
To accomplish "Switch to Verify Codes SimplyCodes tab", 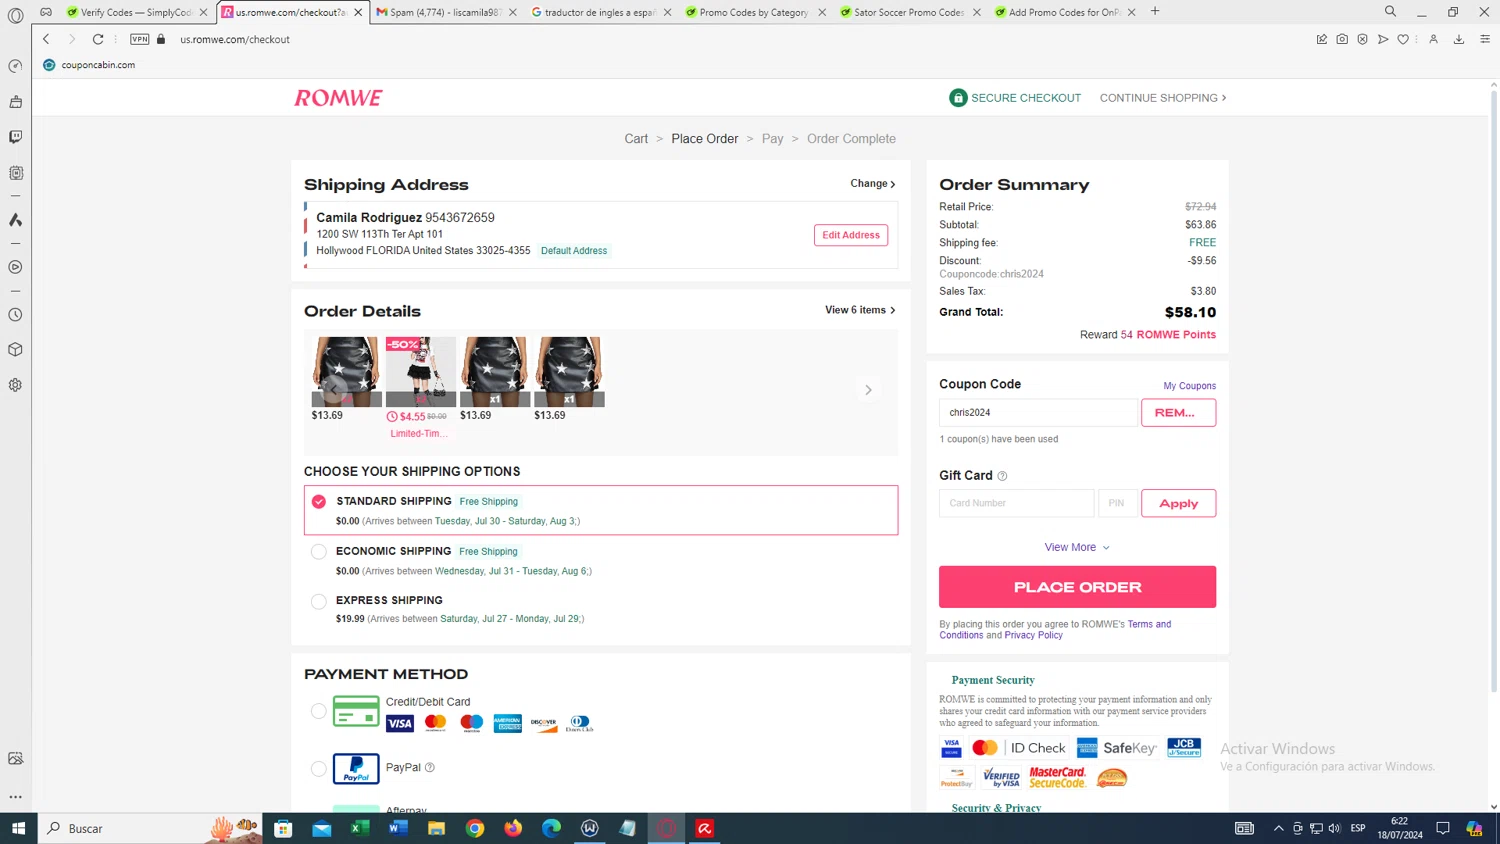I will [x=137, y=12].
